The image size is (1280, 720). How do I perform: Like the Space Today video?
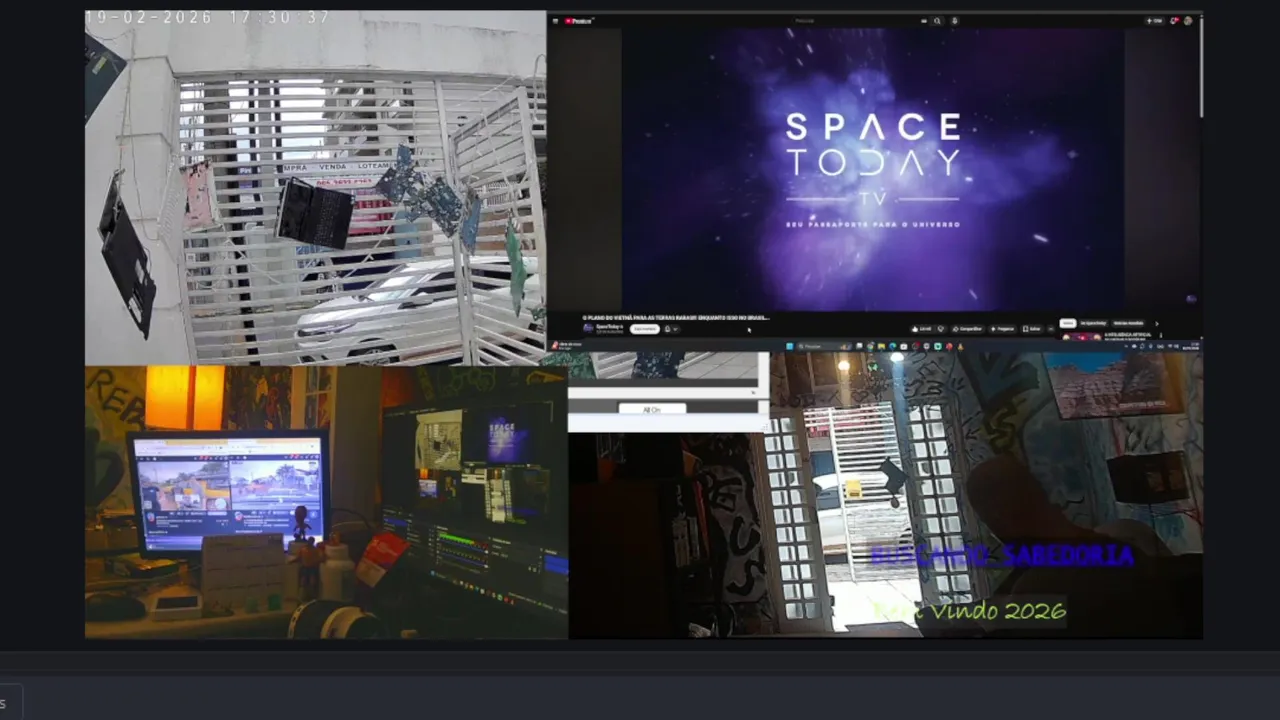[921, 329]
